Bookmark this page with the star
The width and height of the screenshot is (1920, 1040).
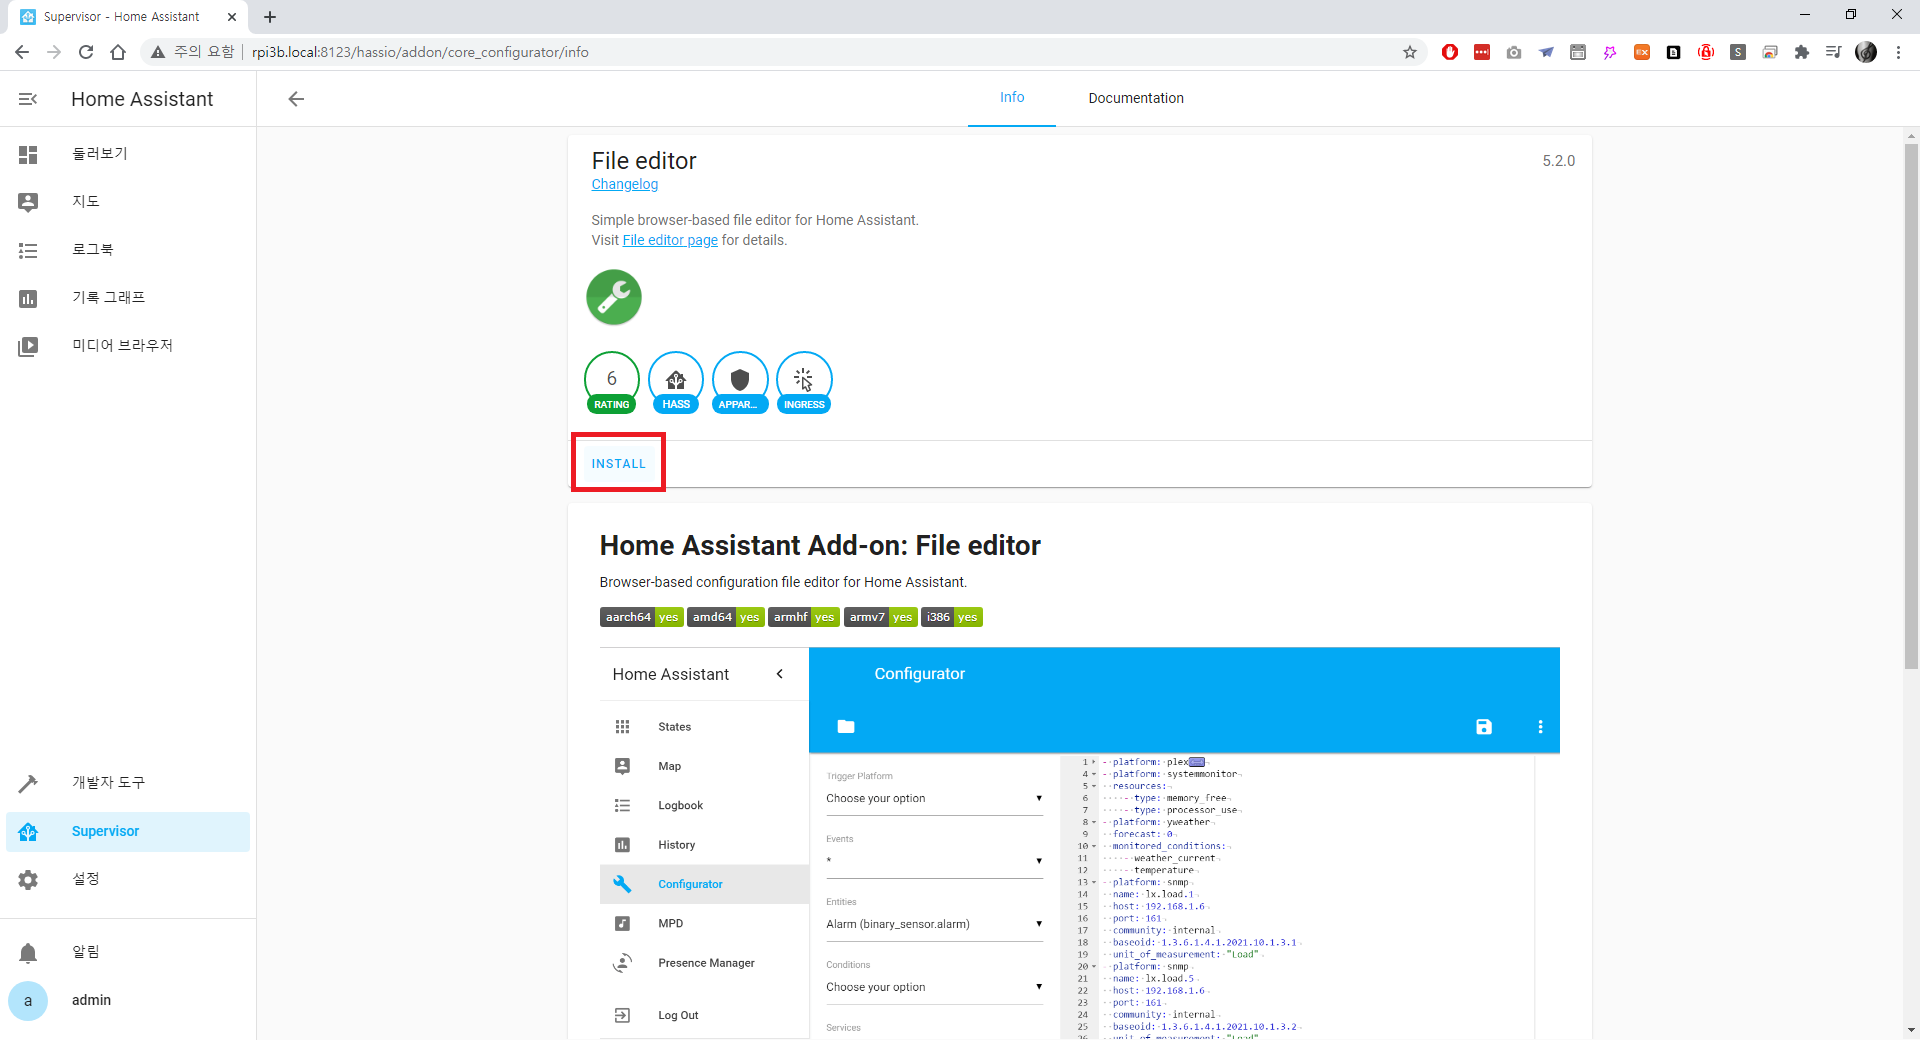click(x=1410, y=52)
